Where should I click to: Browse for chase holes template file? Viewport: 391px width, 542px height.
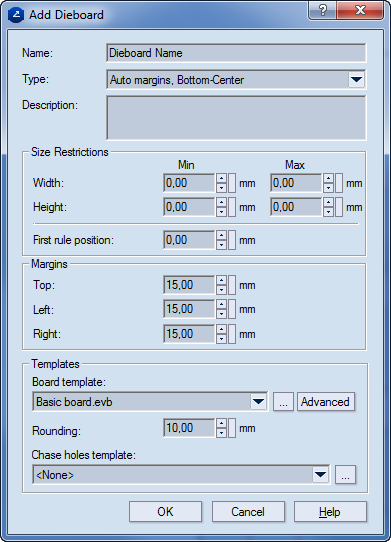point(345,474)
